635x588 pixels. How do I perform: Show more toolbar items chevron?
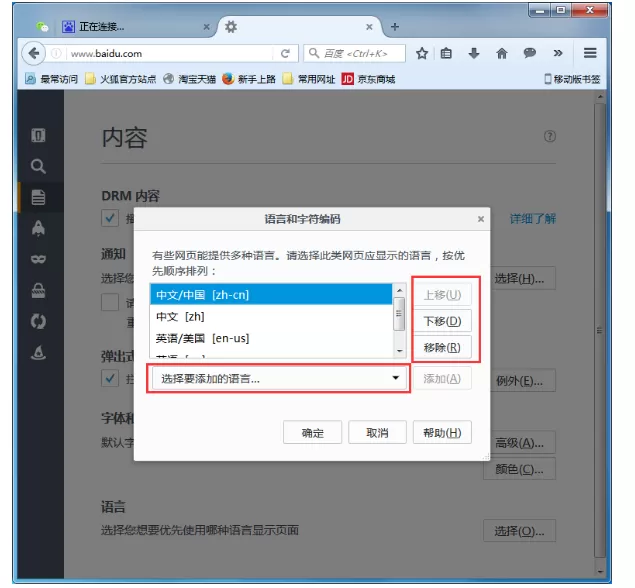tap(558, 53)
